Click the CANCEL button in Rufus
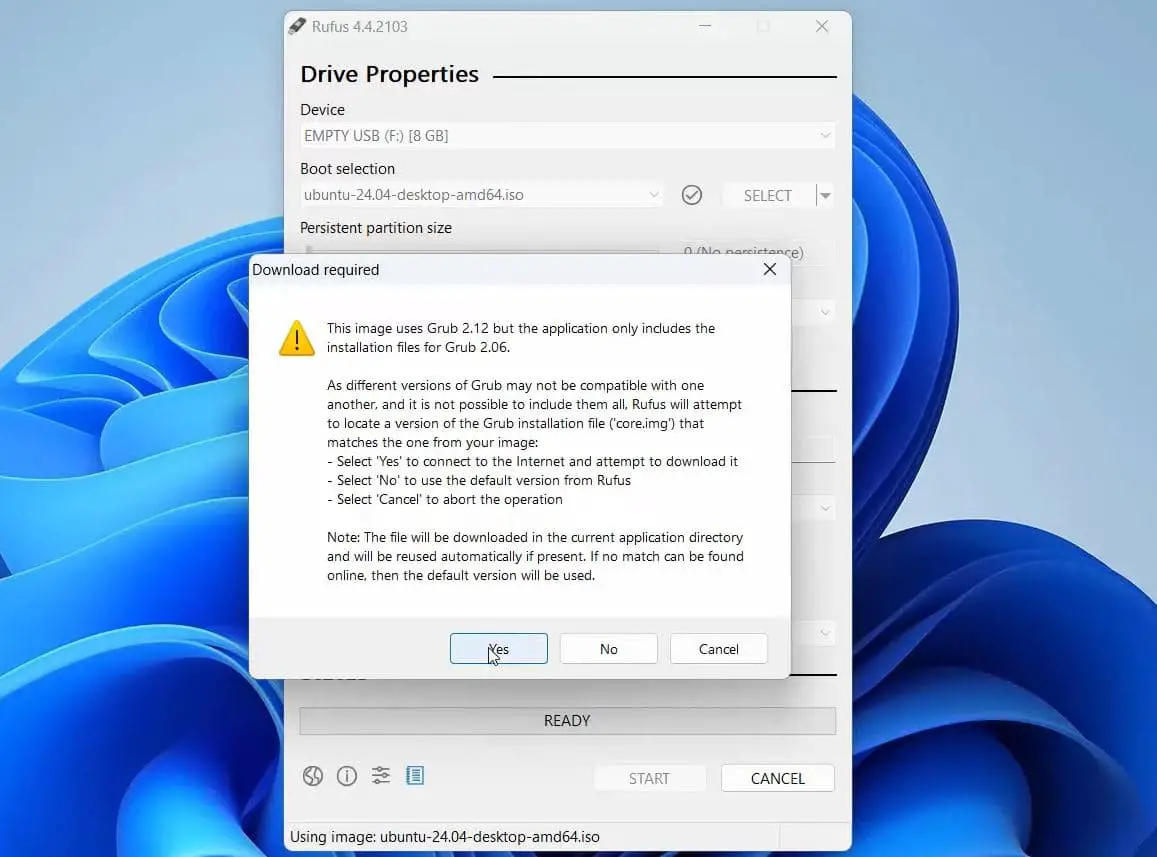1157x857 pixels. 778,778
